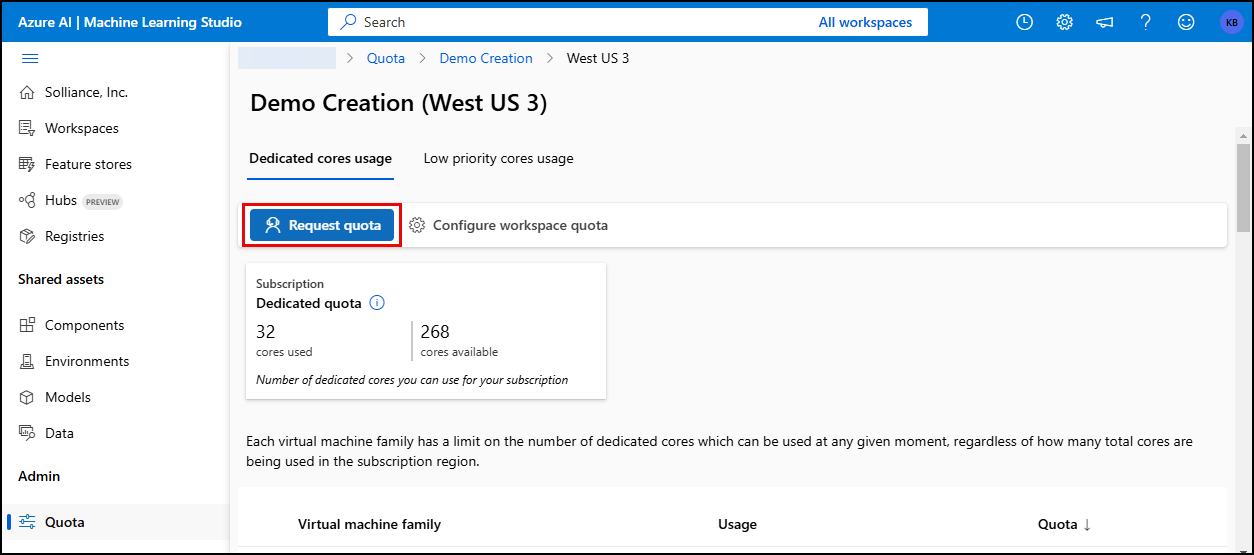The height and width of the screenshot is (555, 1254).
Task: Open KB account avatar
Action: coord(1231,22)
